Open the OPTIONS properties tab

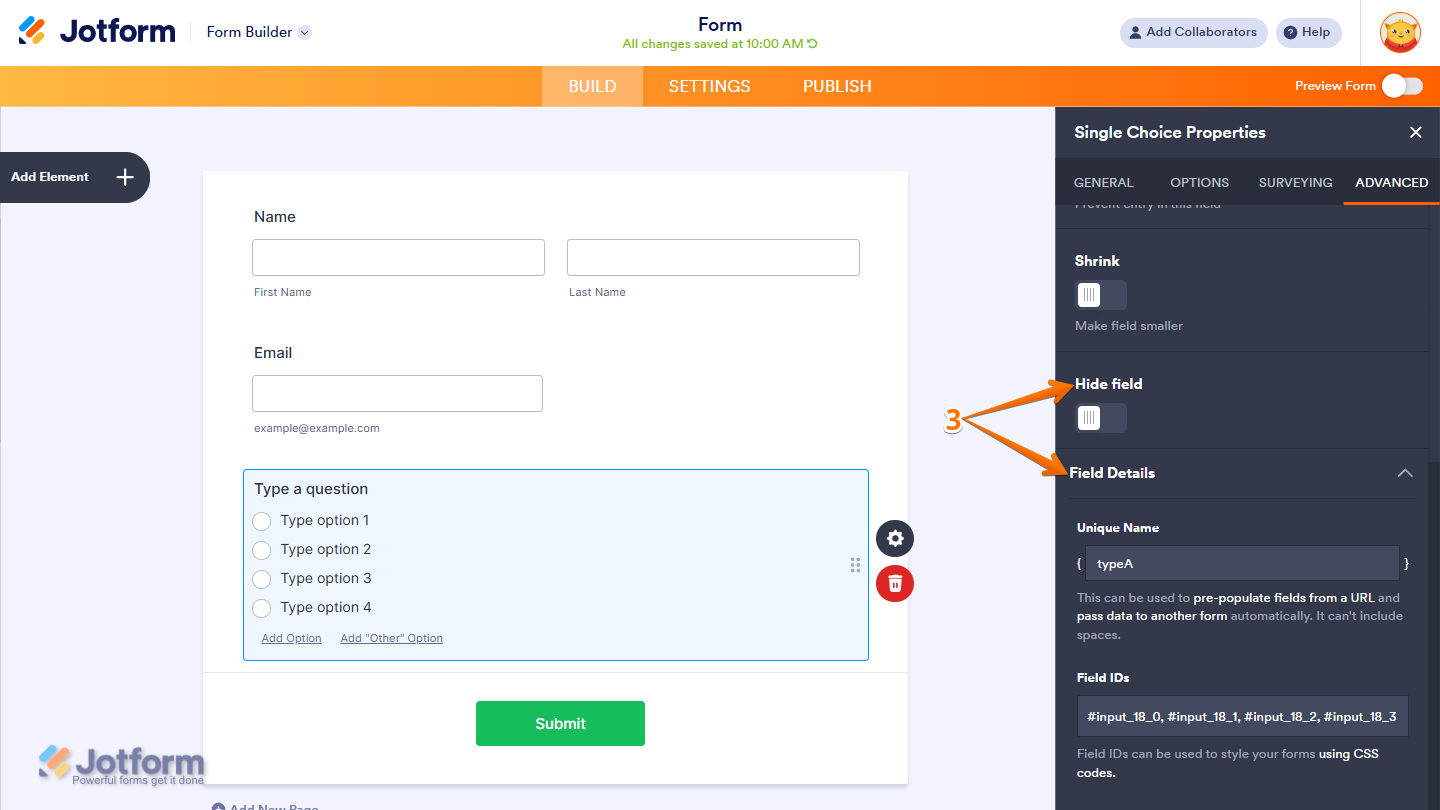point(1199,182)
